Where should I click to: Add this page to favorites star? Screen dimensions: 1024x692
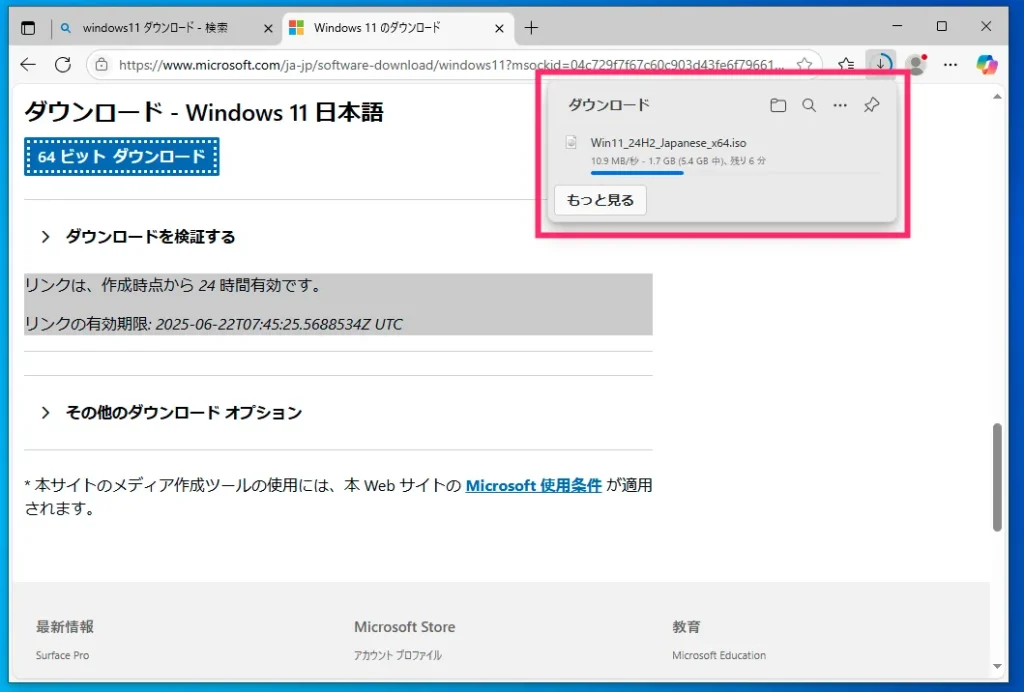pyautogui.click(x=805, y=65)
